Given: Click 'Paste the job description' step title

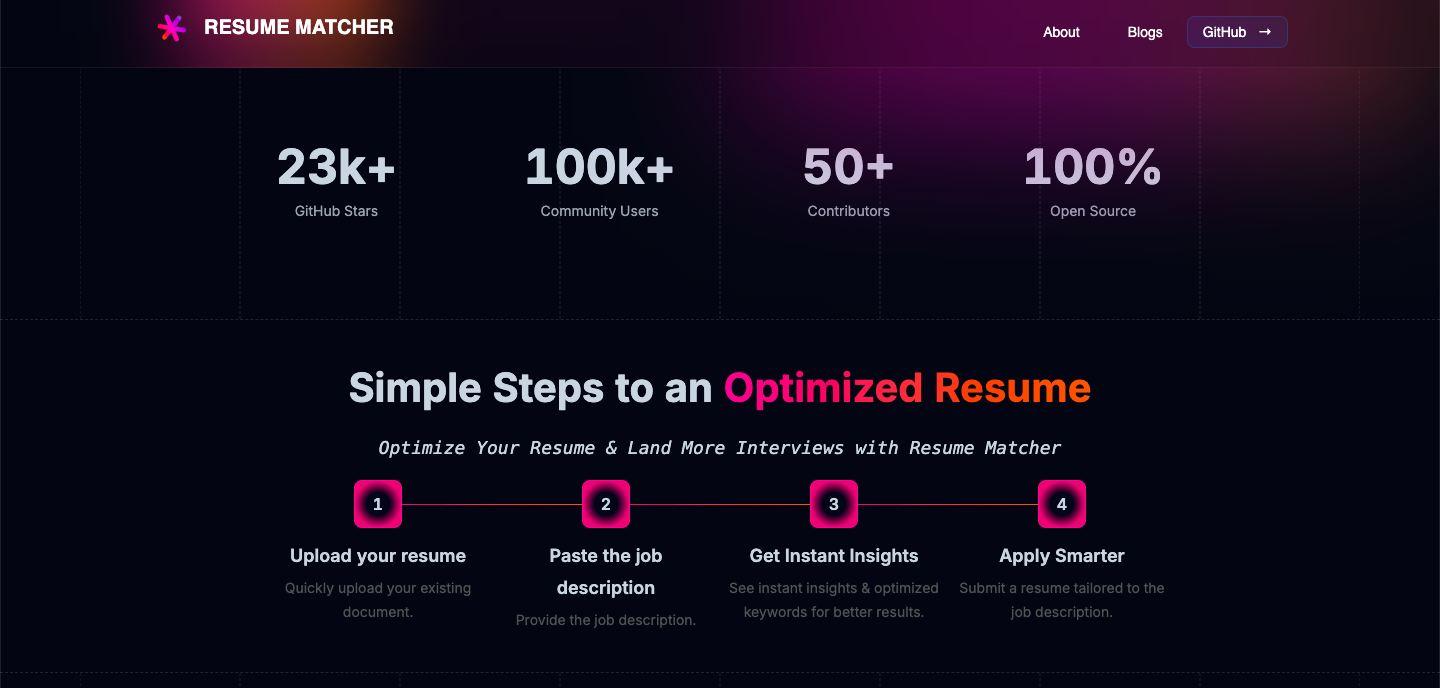Looking at the screenshot, I should [606, 572].
